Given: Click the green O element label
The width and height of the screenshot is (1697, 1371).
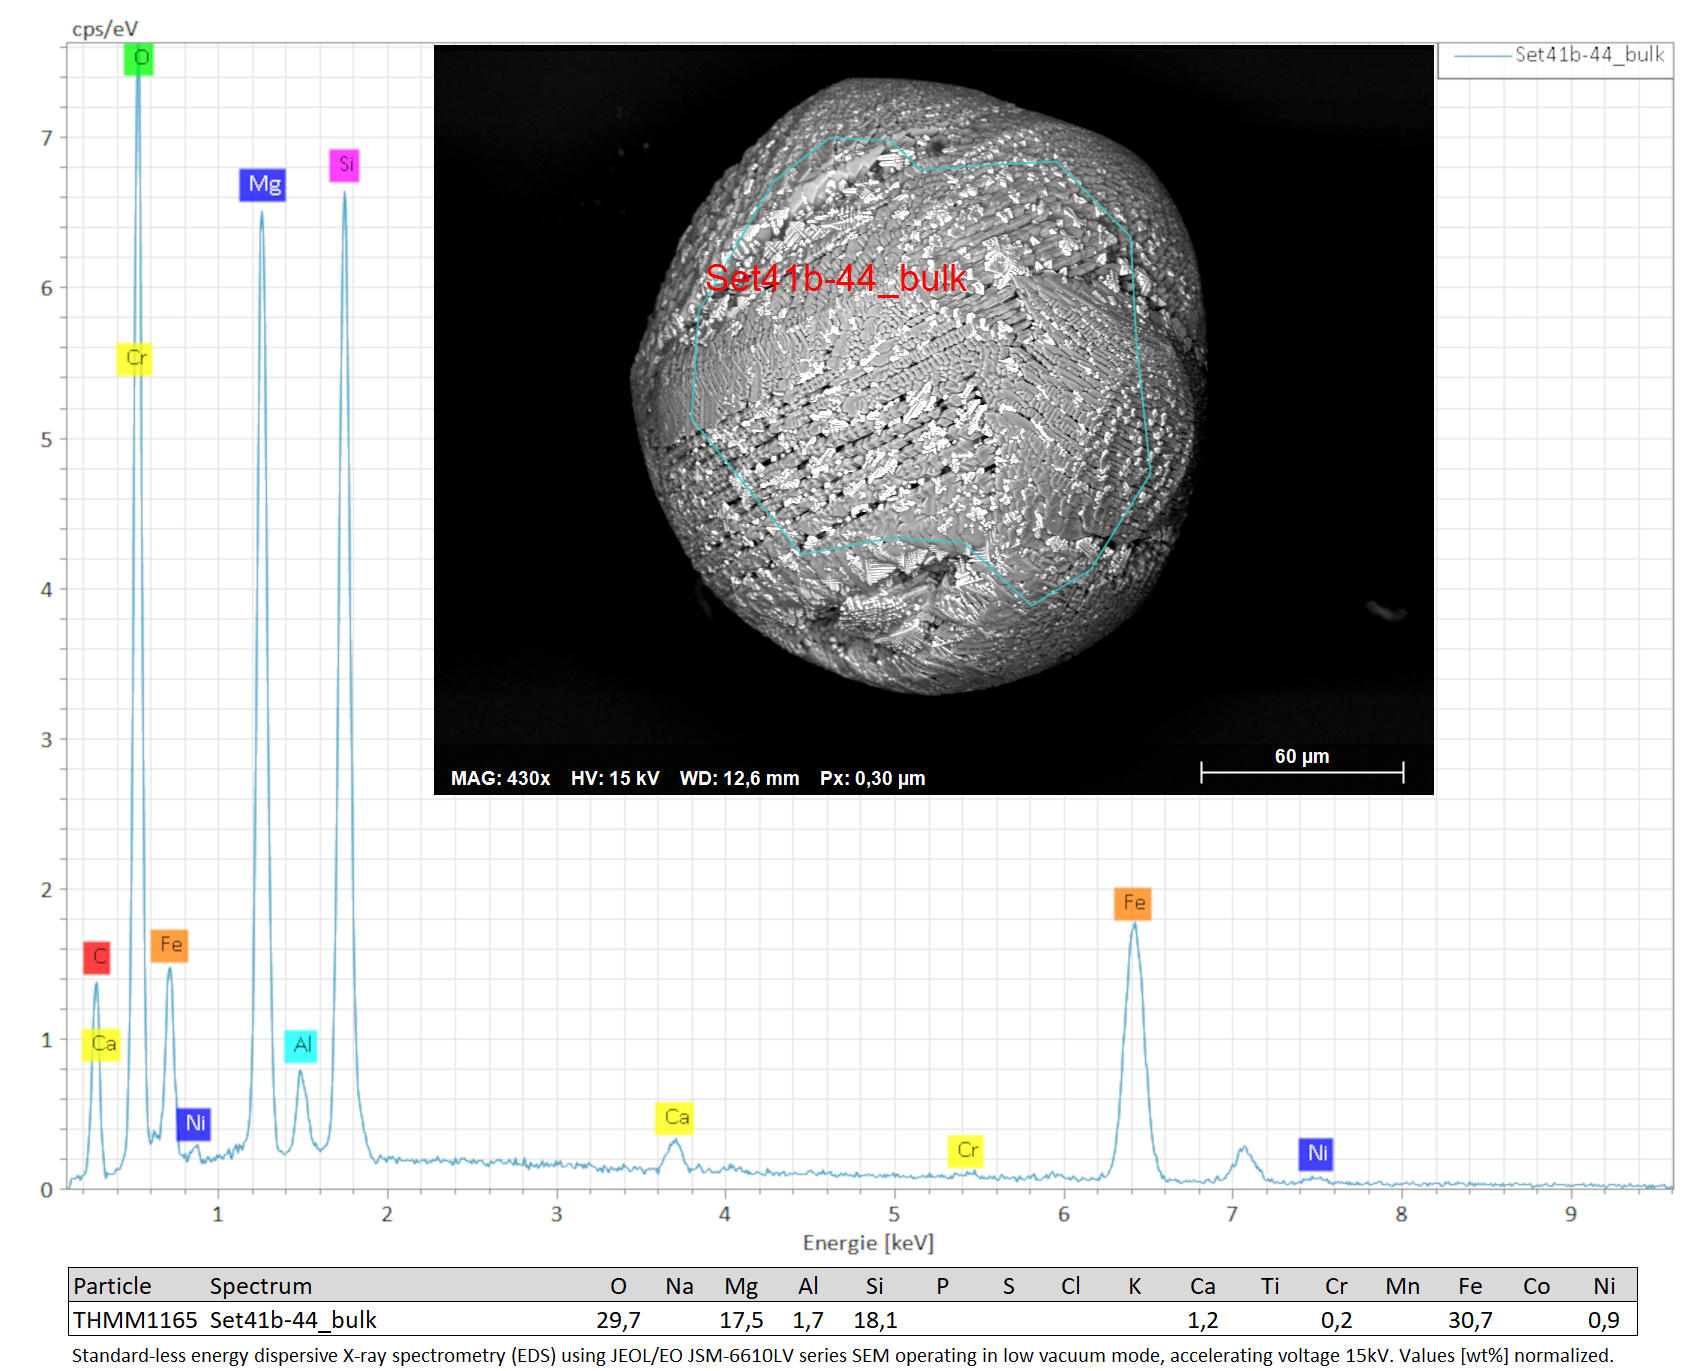Looking at the screenshot, I should pos(140,58).
